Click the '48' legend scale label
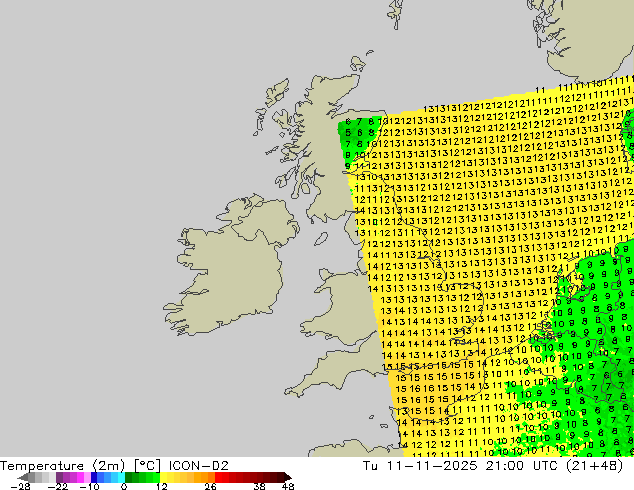This screenshot has width=634, height=490. 288,486
